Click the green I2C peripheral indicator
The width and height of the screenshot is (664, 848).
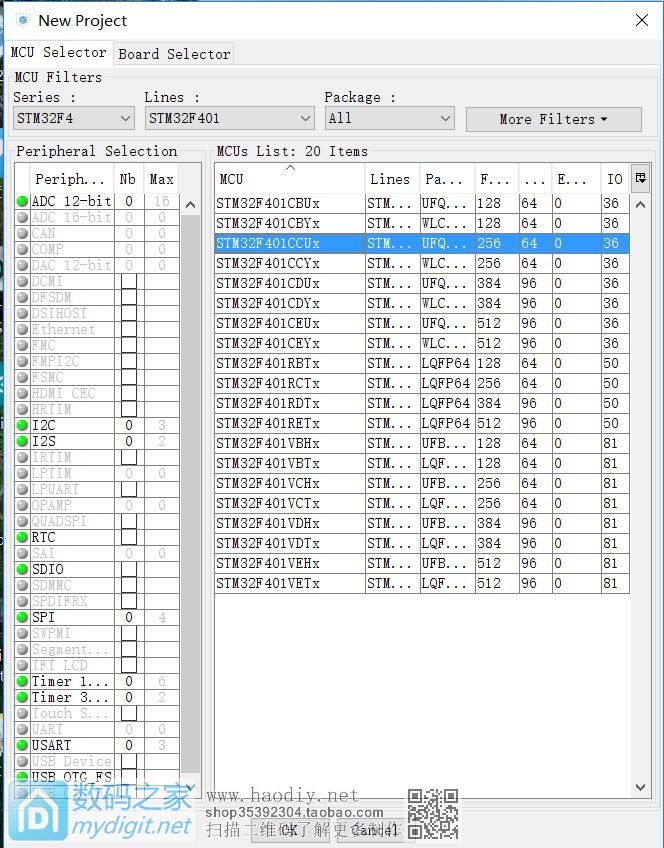click(x=22, y=425)
